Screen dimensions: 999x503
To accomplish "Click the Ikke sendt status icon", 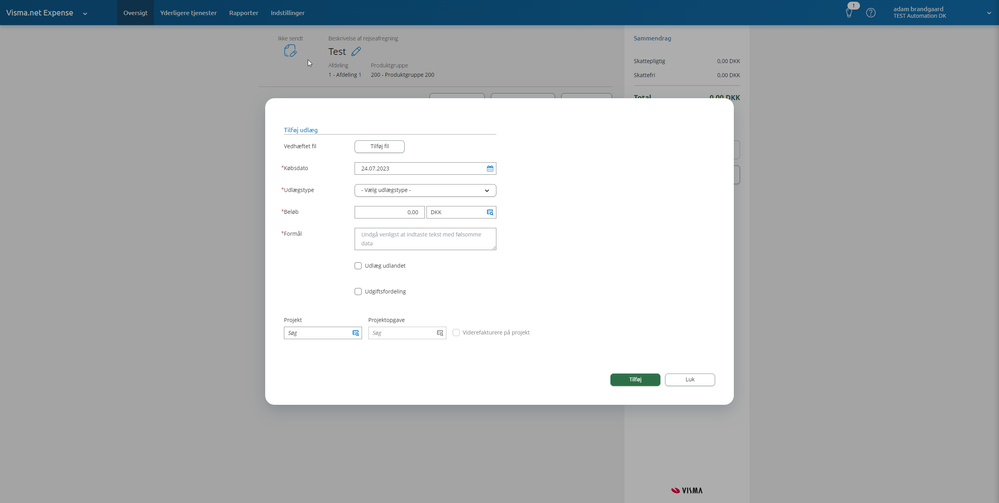I will pyautogui.click(x=290, y=51).
